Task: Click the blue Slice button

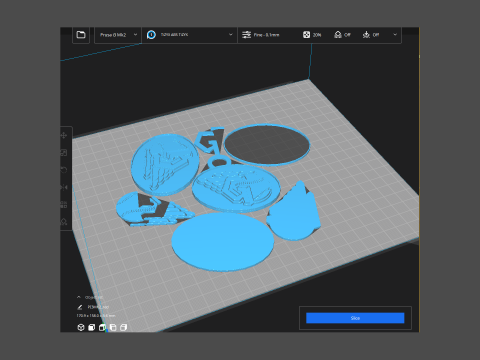Action: click(x=355, y=318)
